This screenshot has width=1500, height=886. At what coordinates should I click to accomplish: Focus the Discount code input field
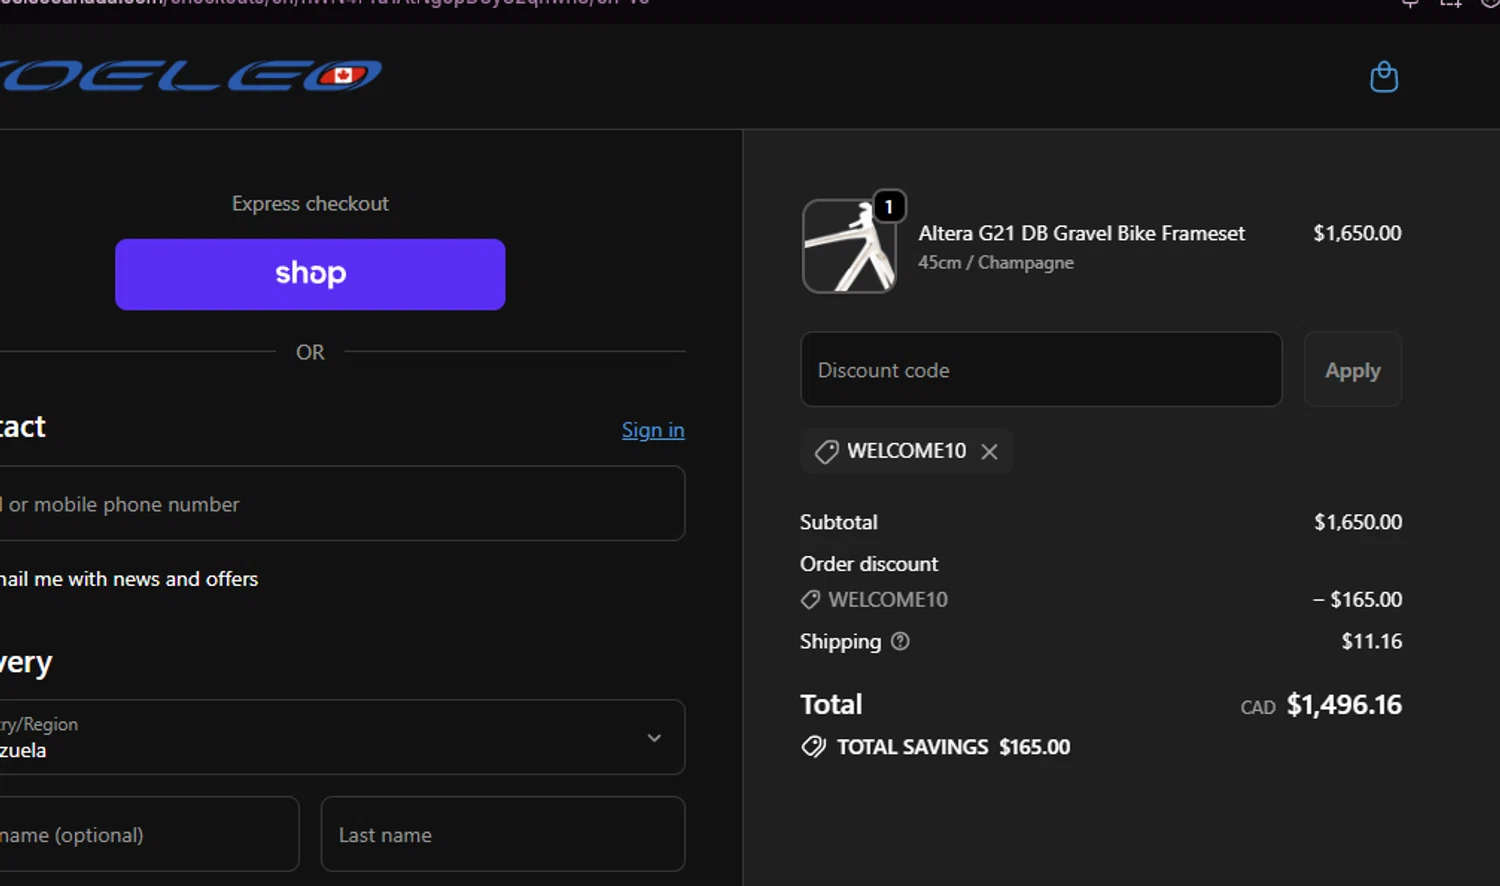[x=1041, y=370]
